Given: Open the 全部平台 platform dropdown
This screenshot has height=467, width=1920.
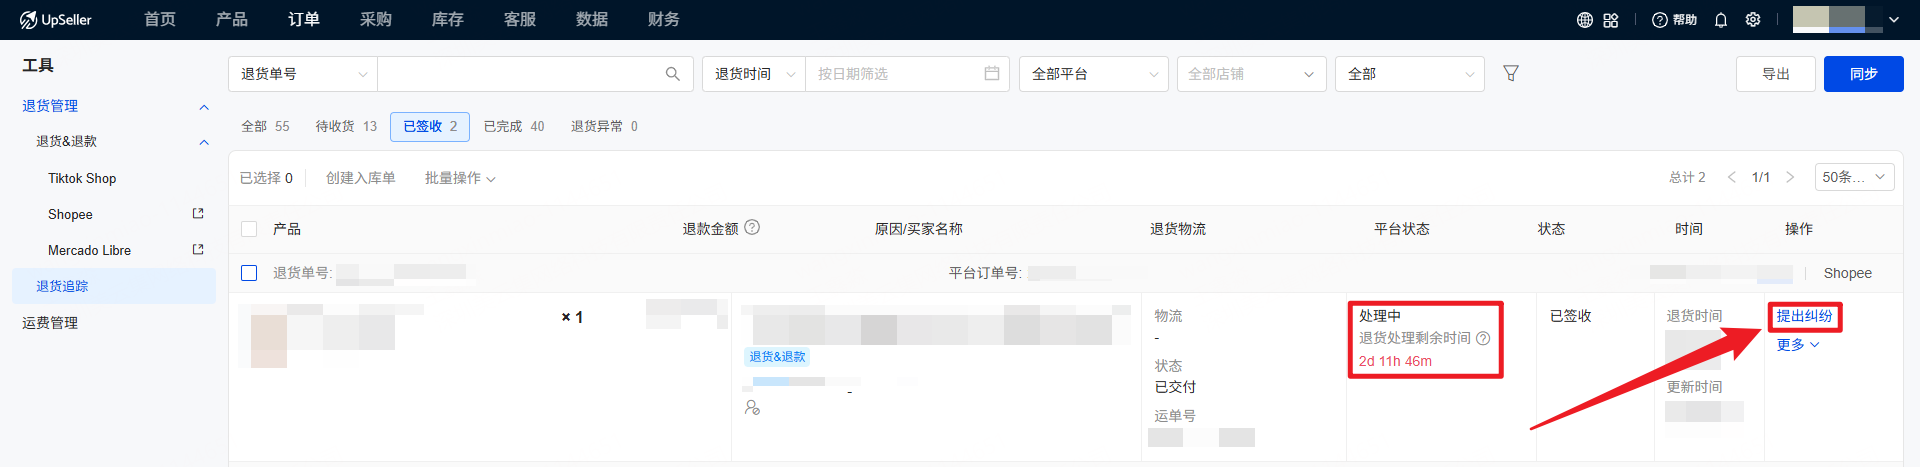Looking at the screenshot, I should click(x=1093, y=74).
